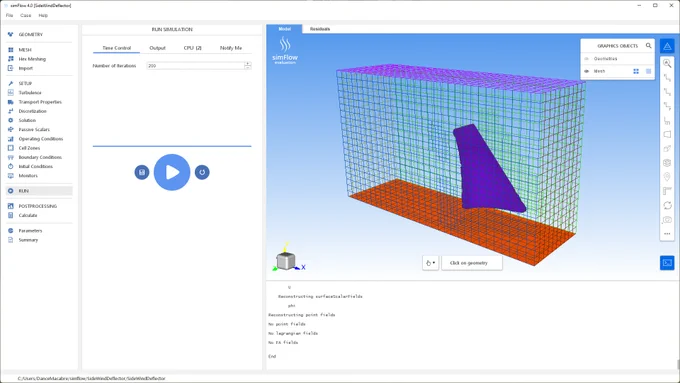
Task: Click the 'Click on geometry' button
Action: [x=472, y=263]
